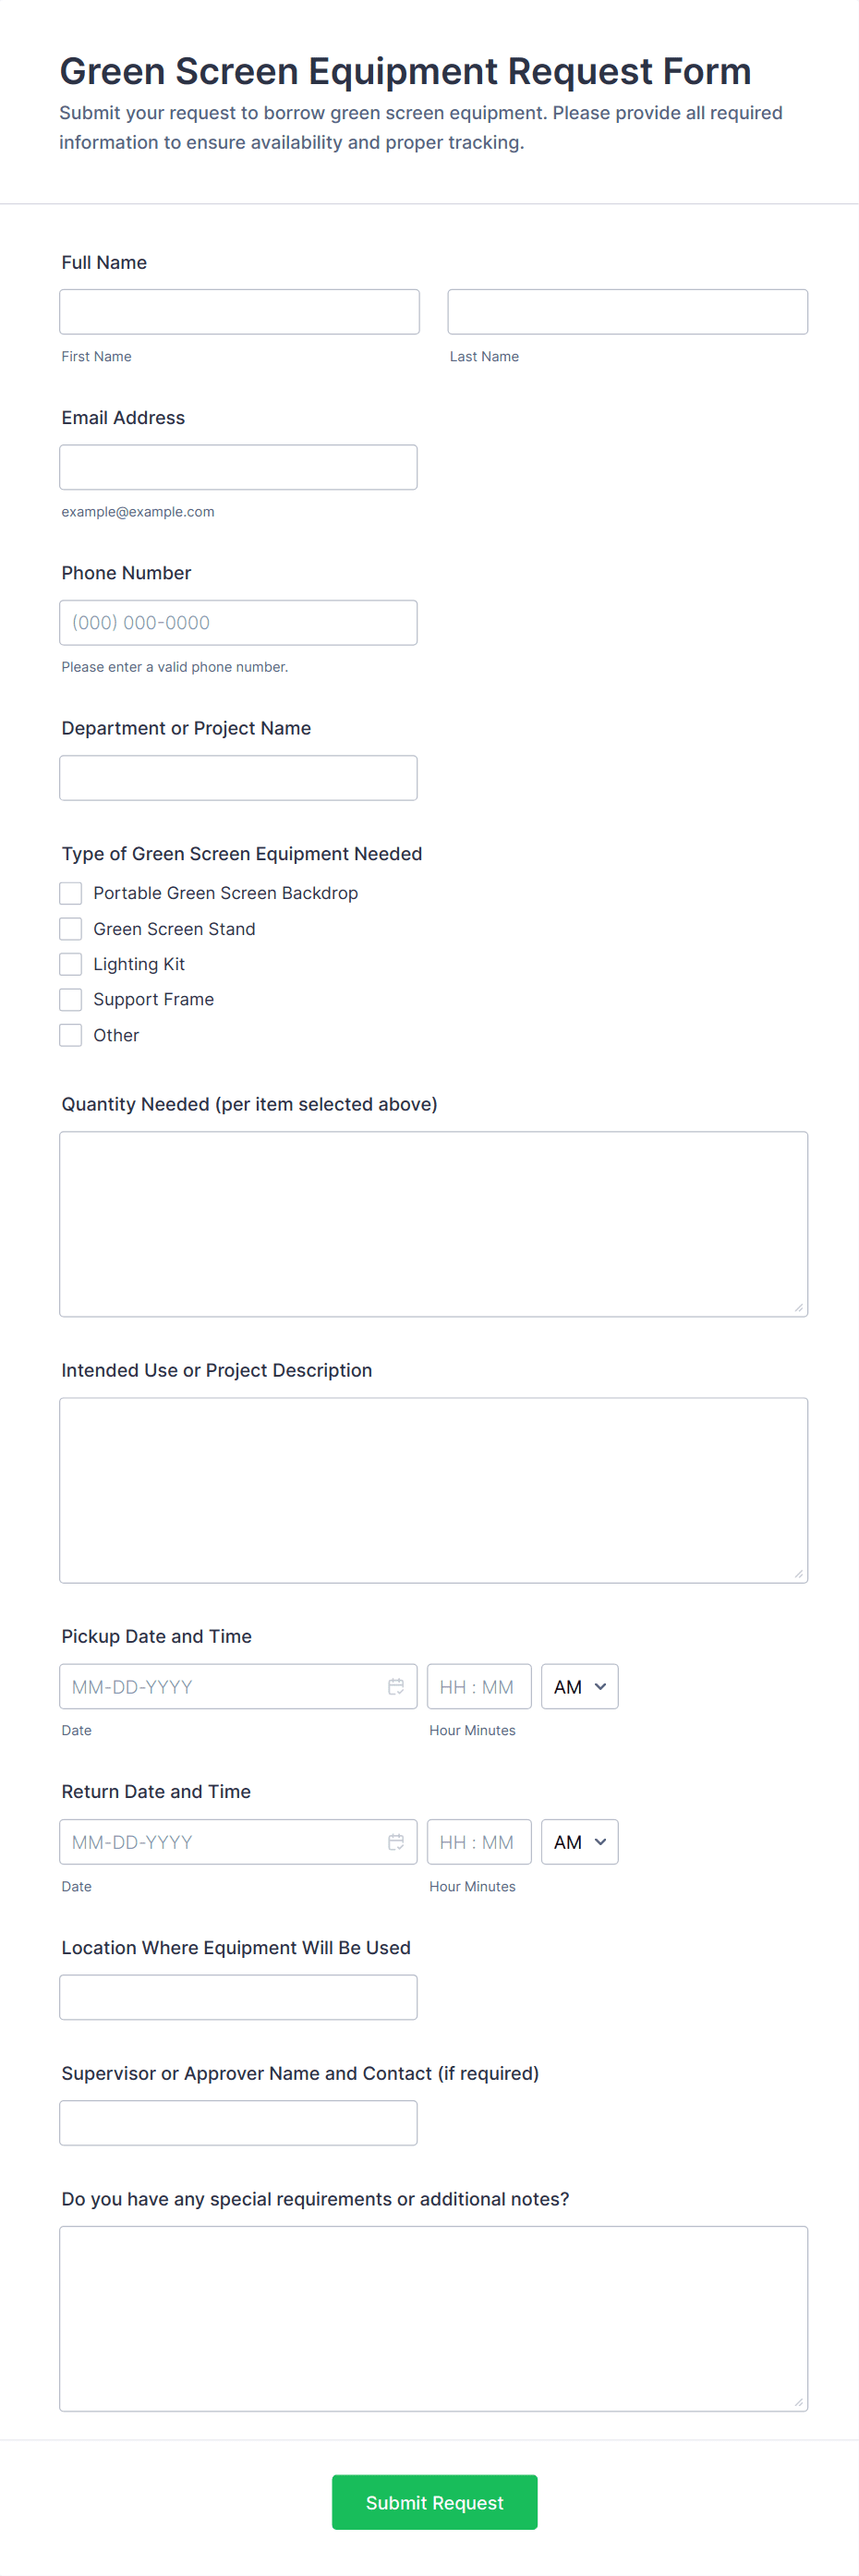Click the Return time HH:MM field
Image resolution: width=859 pixels, height=2576 pixels.
tap(478, 1841)
